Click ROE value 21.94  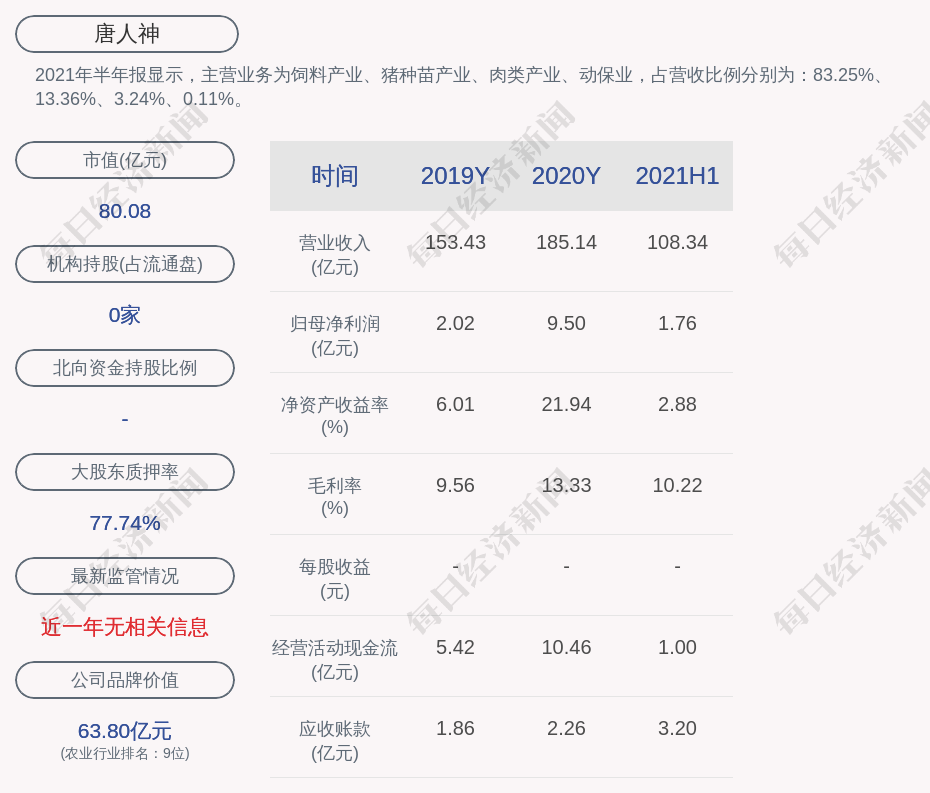(566, 405)
